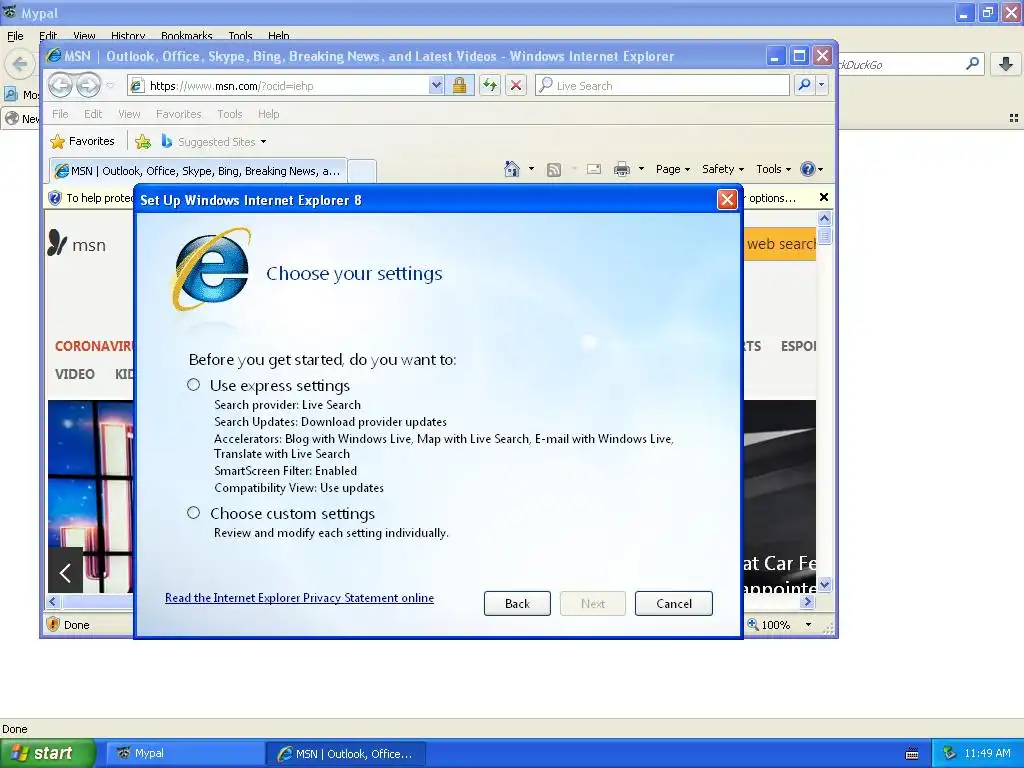Click Cancel in the setup dialog

[x=673, y=603]
